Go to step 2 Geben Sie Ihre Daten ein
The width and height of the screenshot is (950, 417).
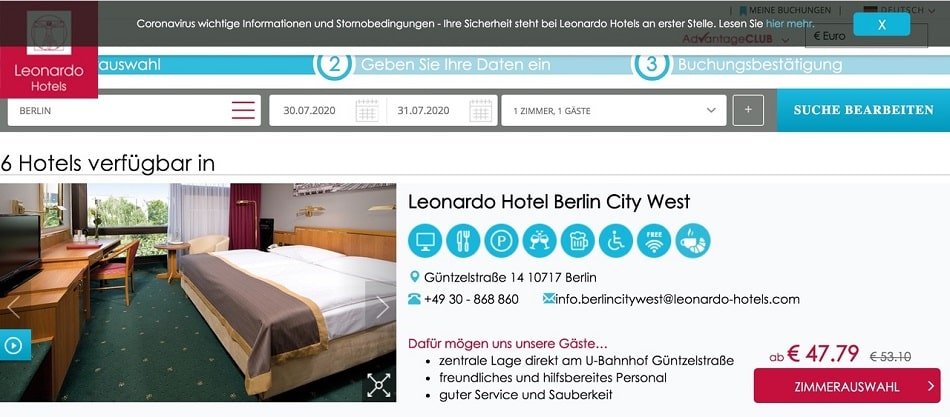[433, 64]
